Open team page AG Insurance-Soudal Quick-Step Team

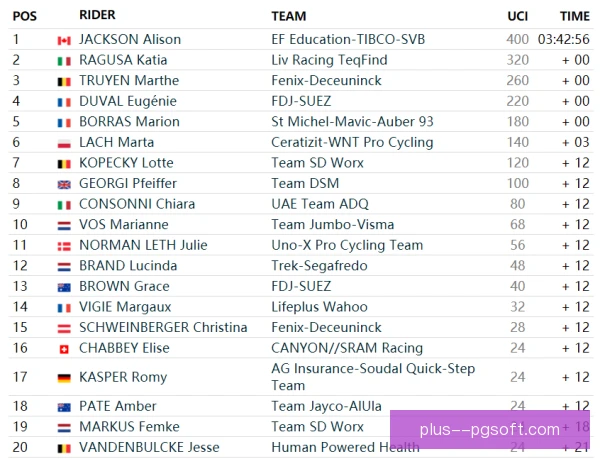[x=373, y=377]
